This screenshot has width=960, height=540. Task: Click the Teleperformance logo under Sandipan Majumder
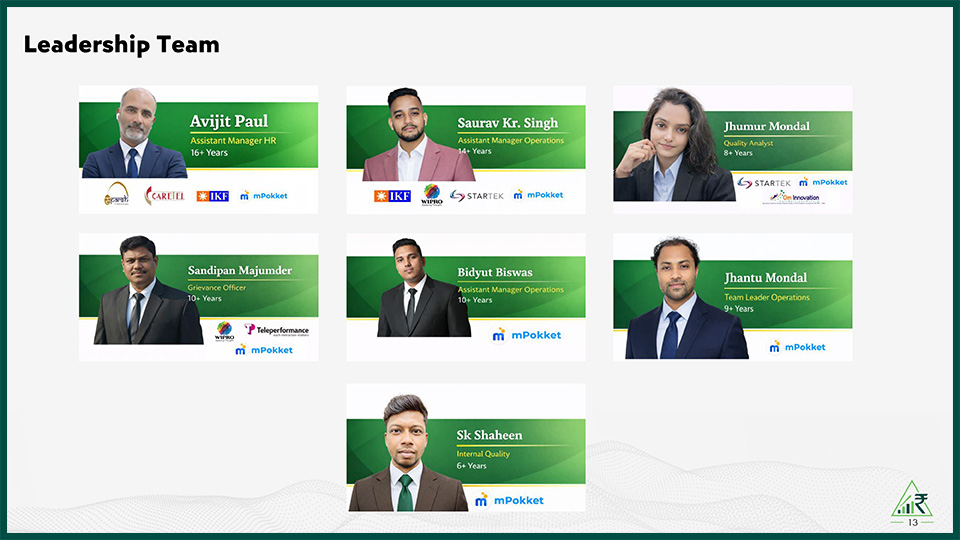[x=277, y=330]
